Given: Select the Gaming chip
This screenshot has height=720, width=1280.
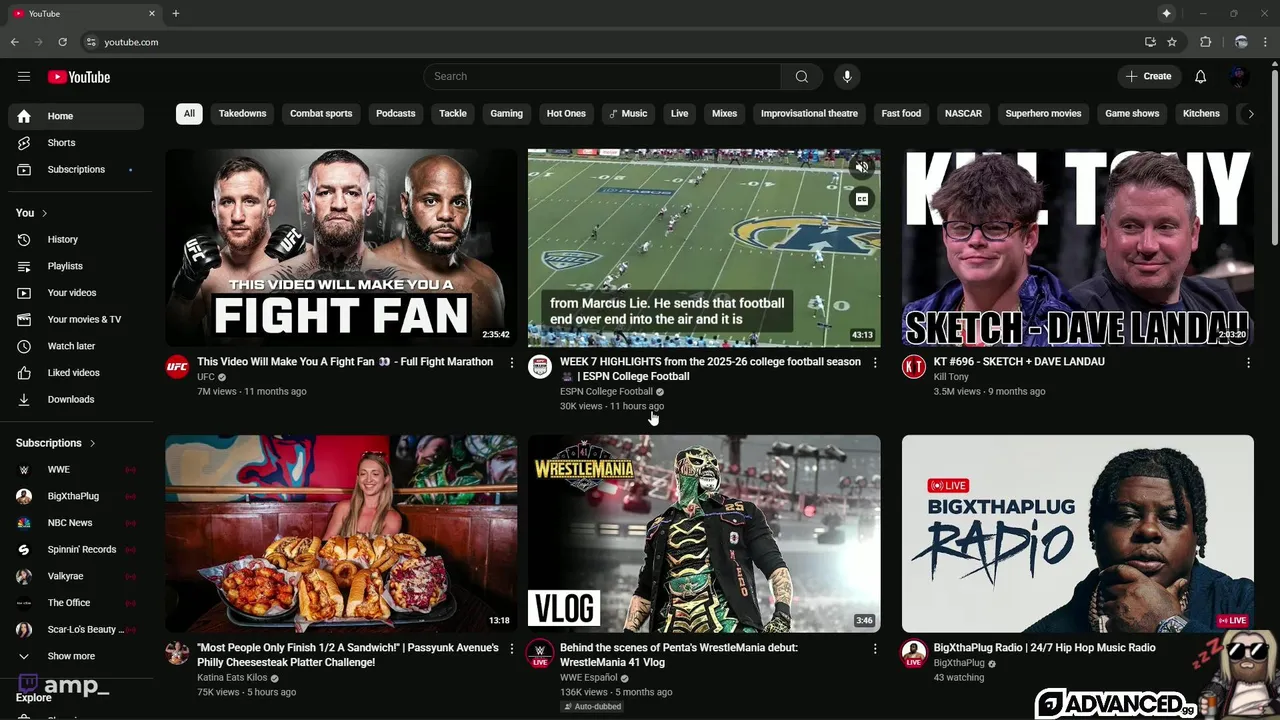Looking at the screenshot, I should click(506, 114).
